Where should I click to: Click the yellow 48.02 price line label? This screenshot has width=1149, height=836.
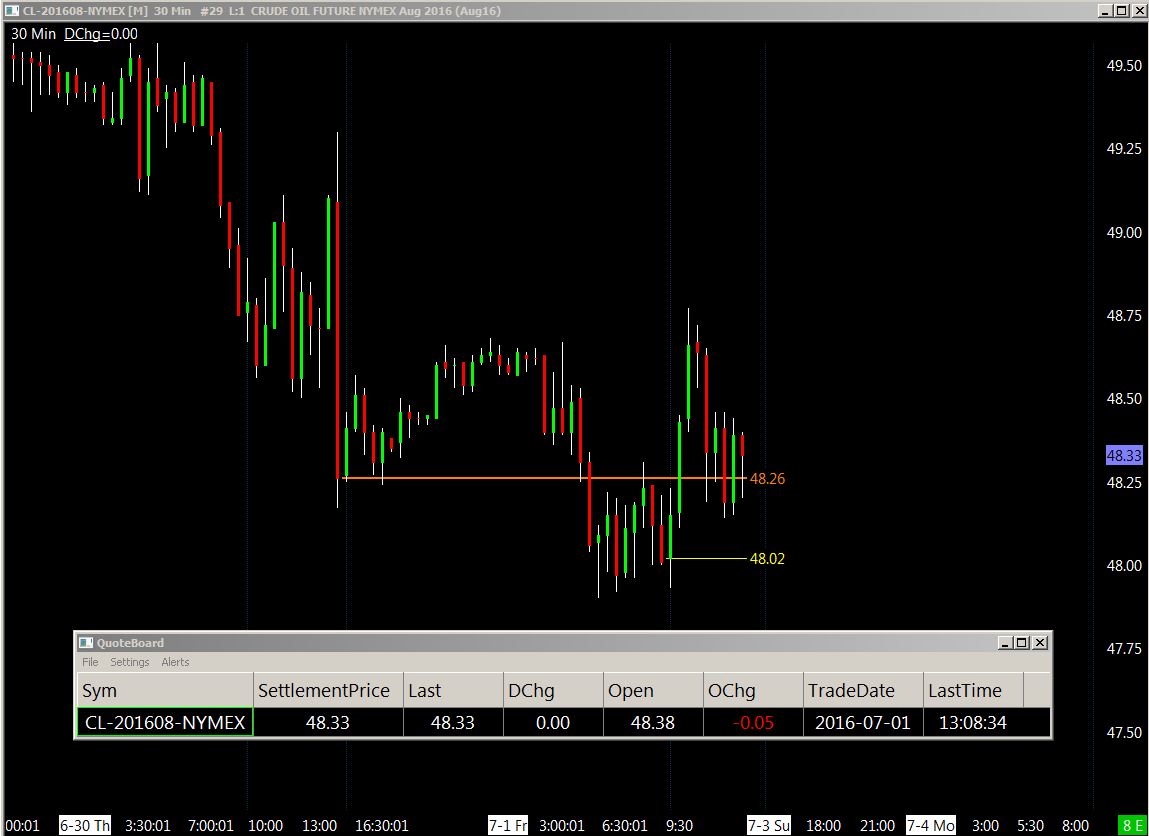click(767, 558)
